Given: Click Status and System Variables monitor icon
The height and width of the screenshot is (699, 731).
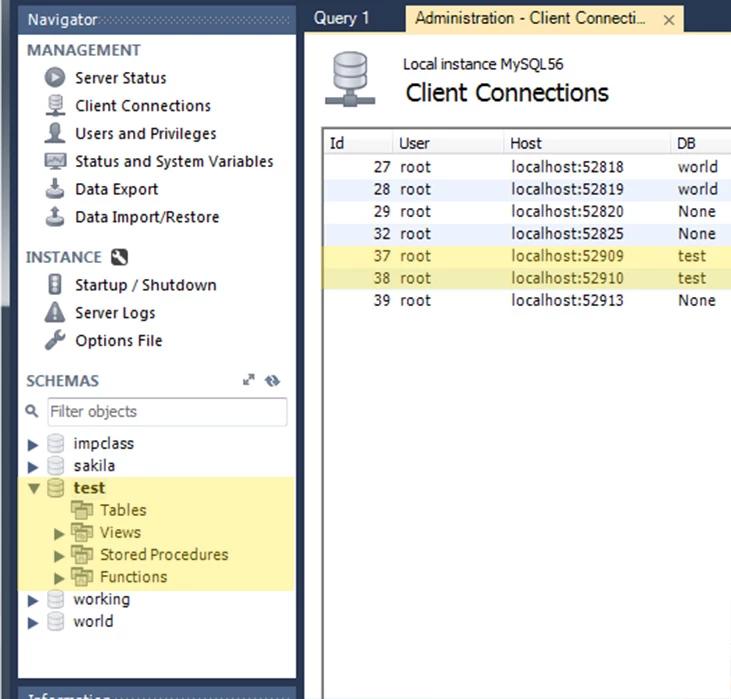Looking at the screenshot, I should pos(55,161).
